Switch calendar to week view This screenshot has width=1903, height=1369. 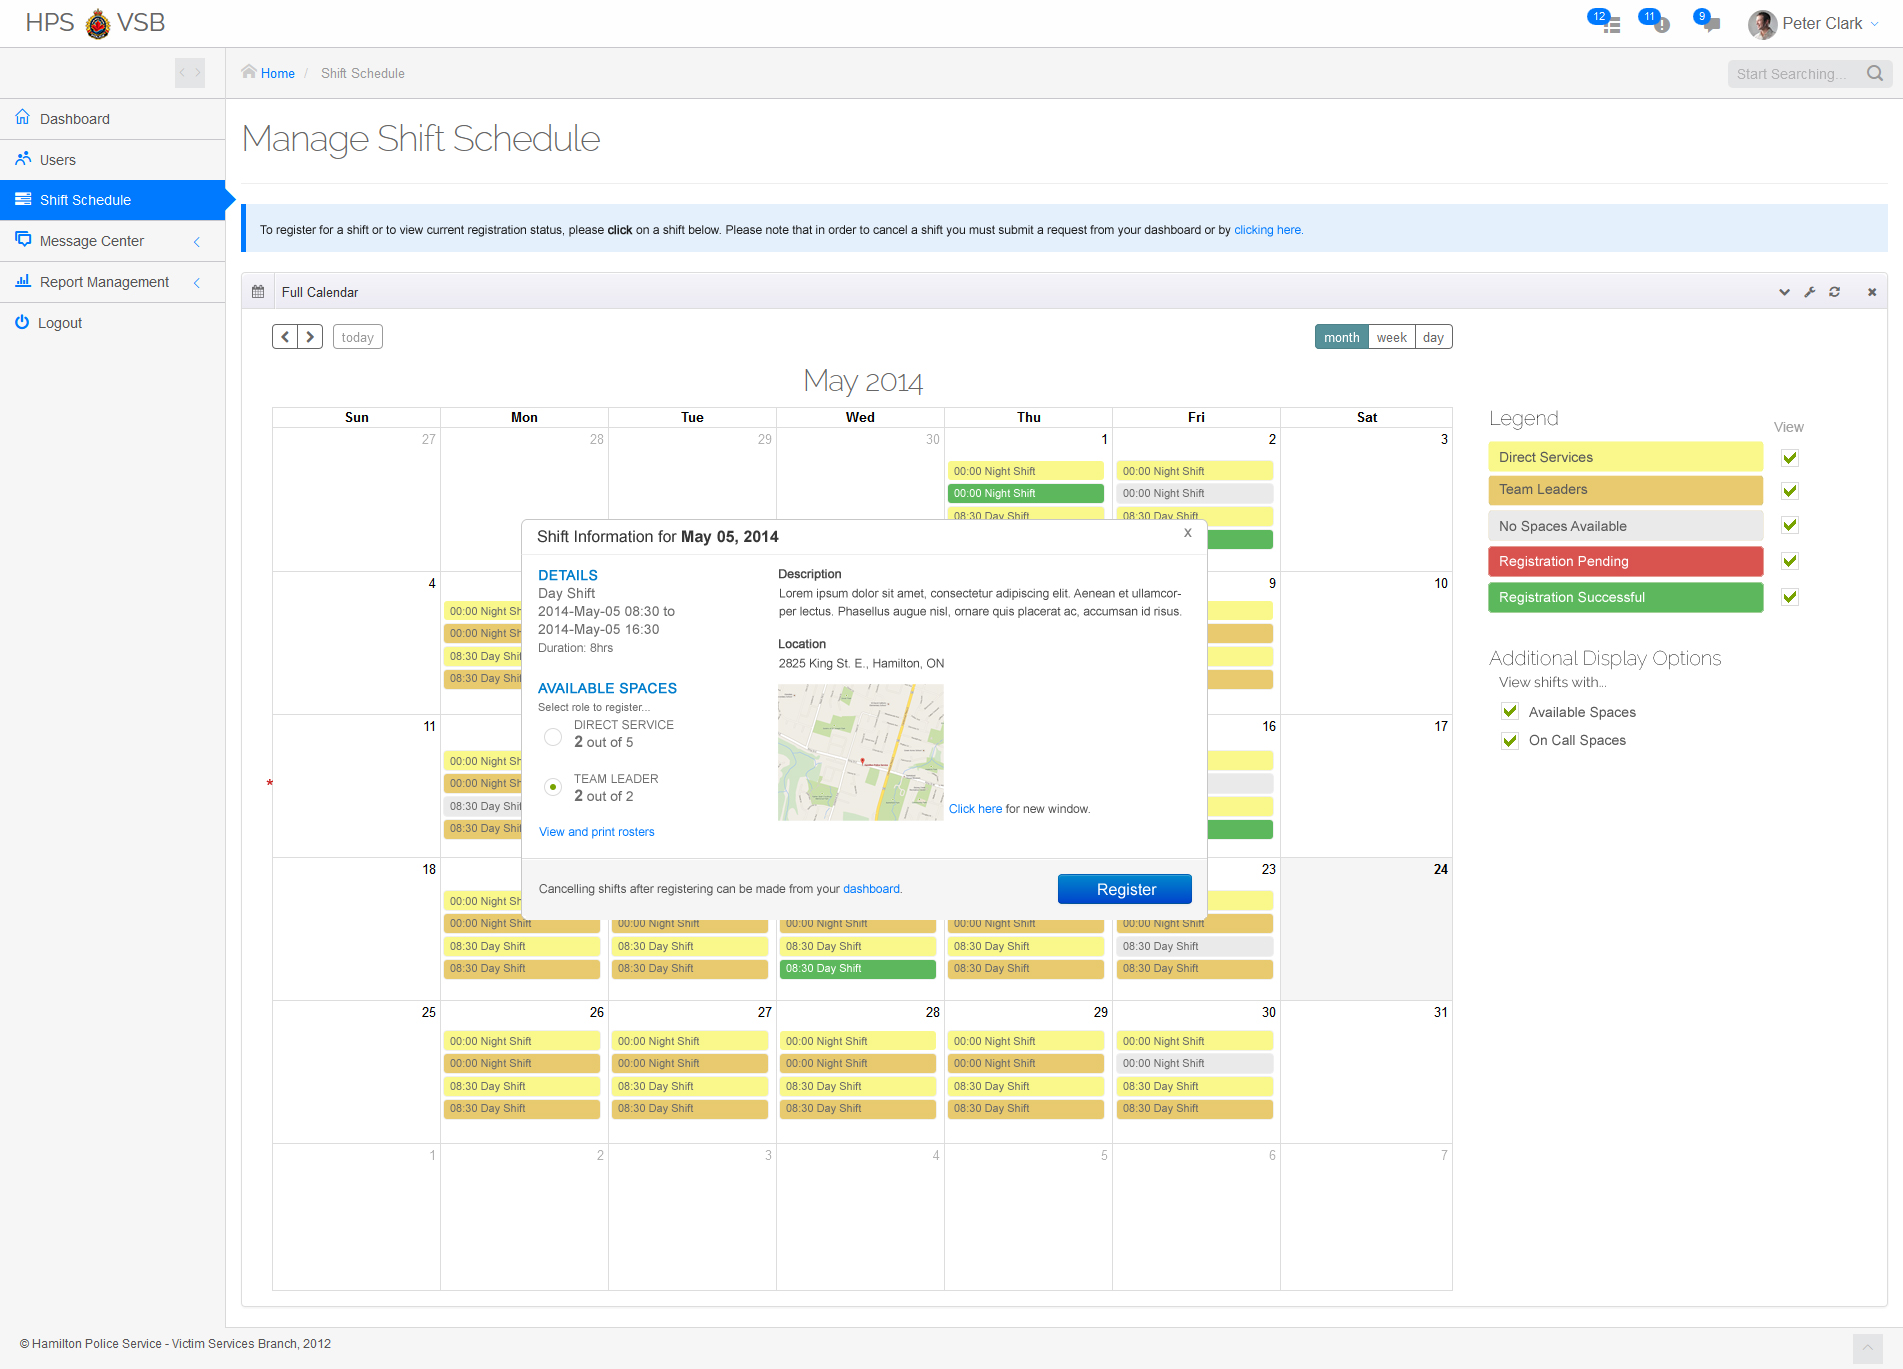(x=1391, y=337)
